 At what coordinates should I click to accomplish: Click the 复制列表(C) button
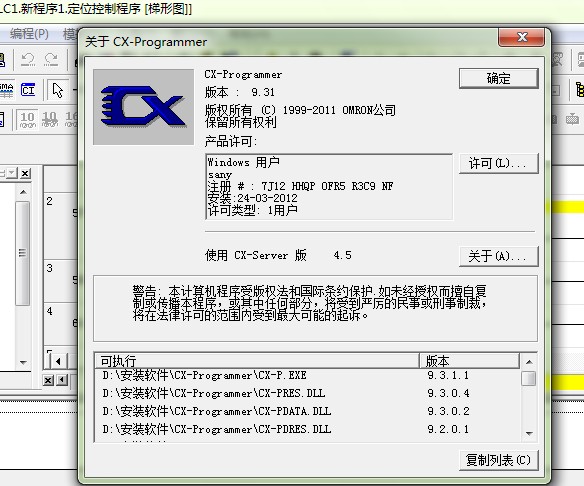498,460
